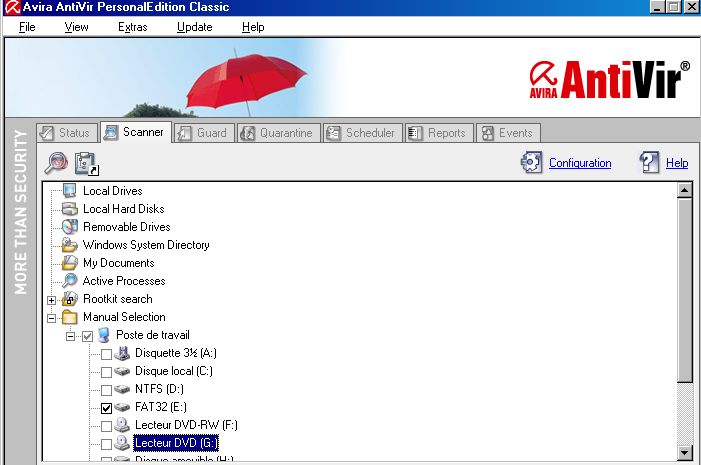Click the Rootkit search icon
This screenshot has height=465, width=701.
click(70, 299)
